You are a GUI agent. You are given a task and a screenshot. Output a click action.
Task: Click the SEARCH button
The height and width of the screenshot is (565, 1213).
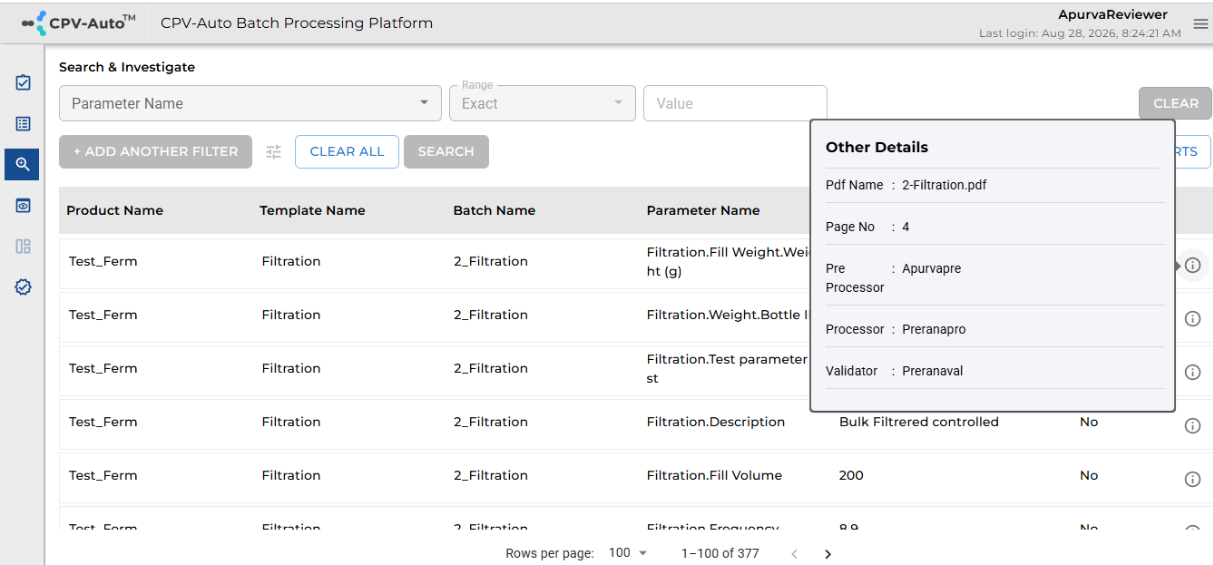pos(446,152)
